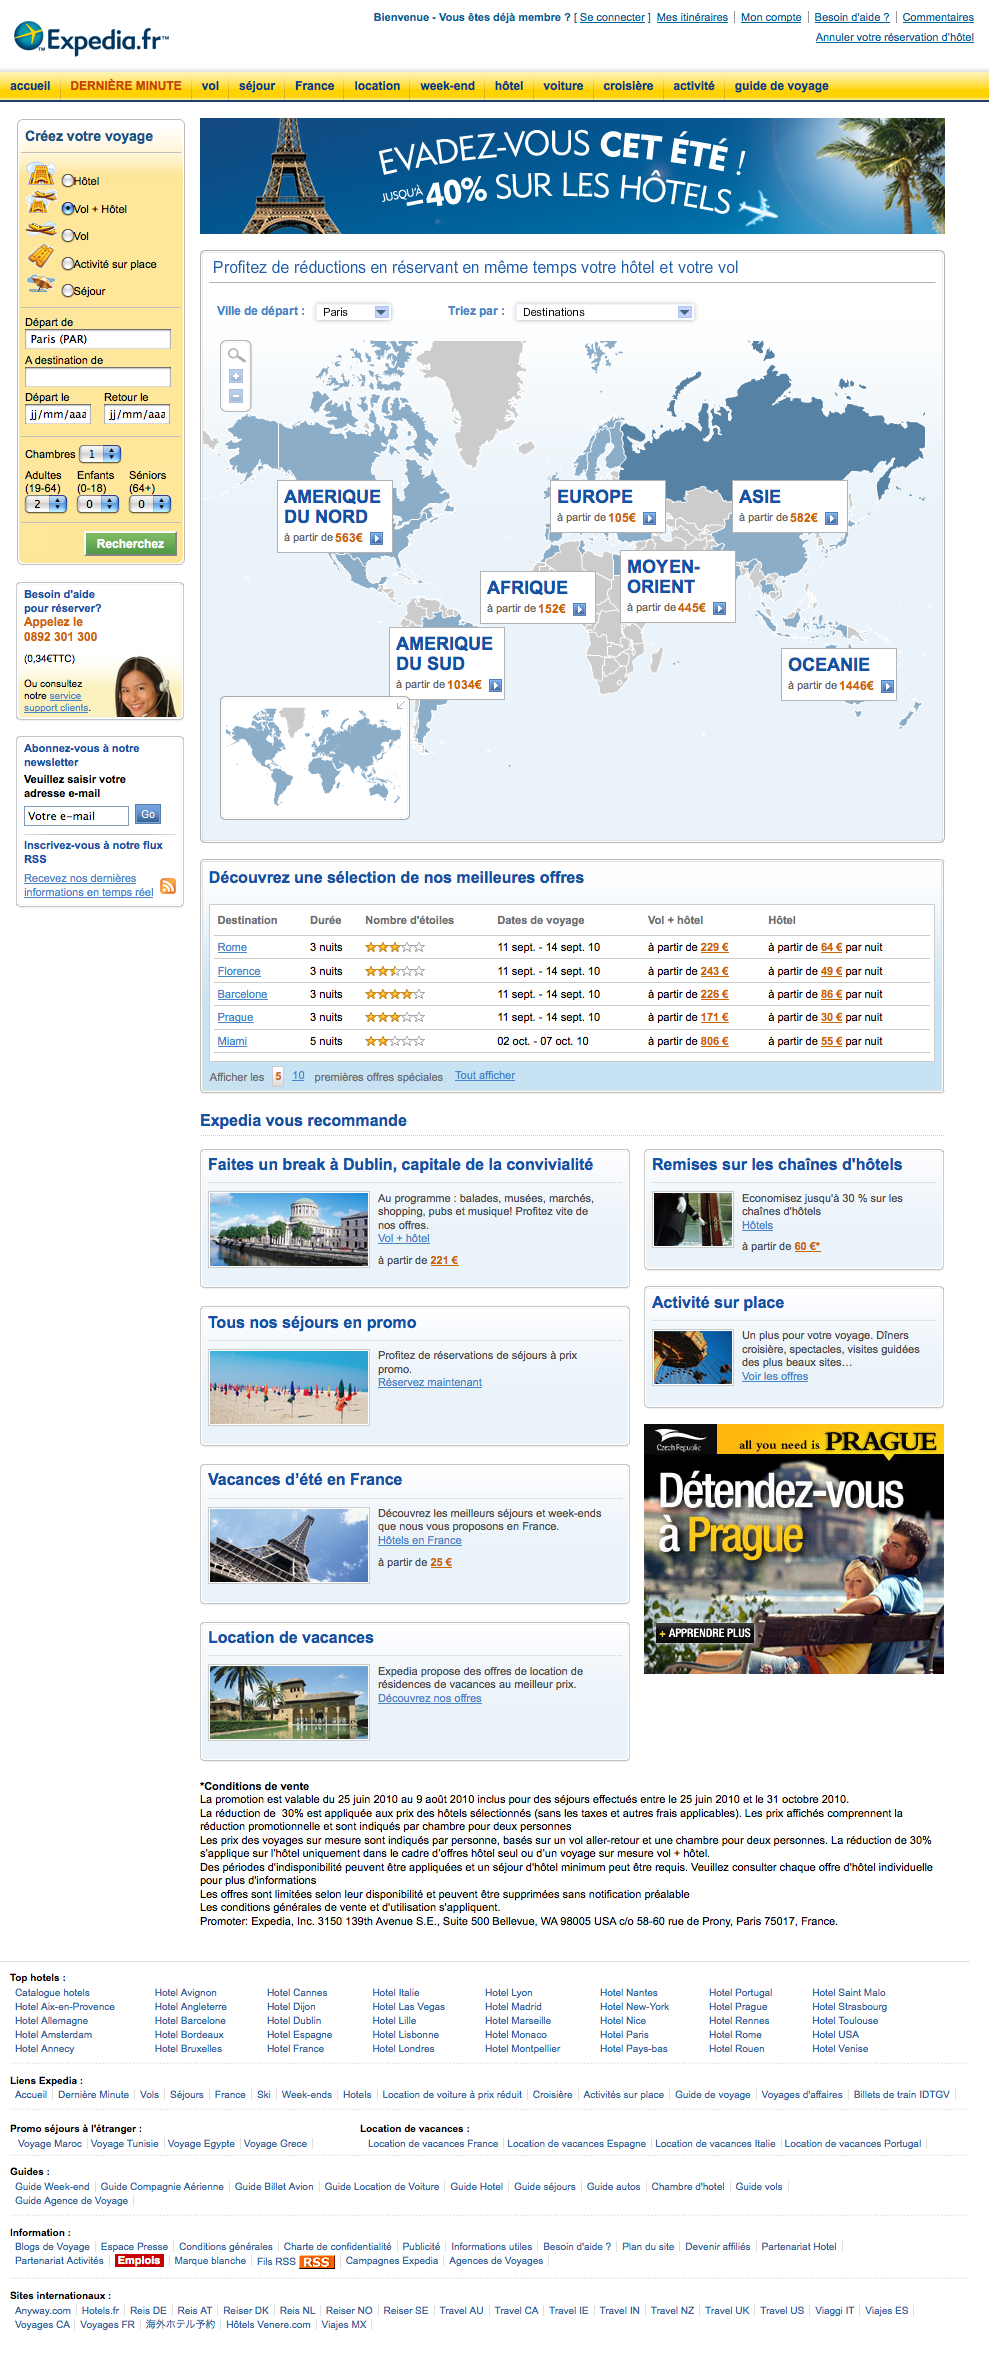Click the orange RSS feed icon in sidebar
Viewport: 1006px width, 2375px height.
pyautogui.click(x=168, y=886)
